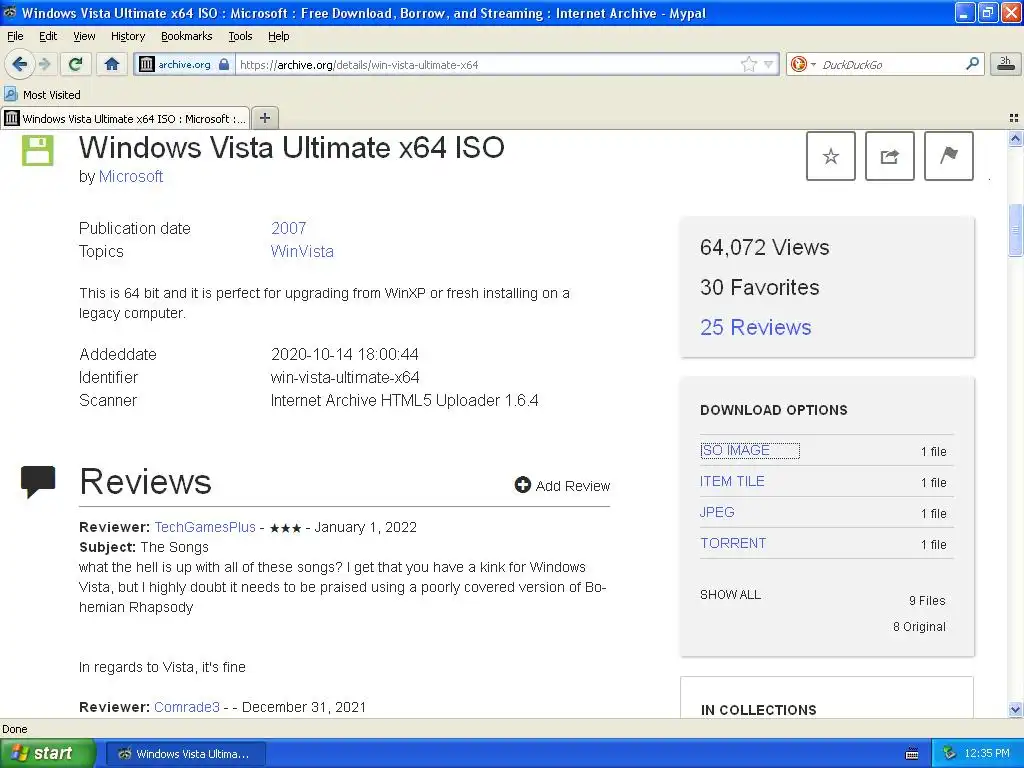Open the URL history dropdown arrow
Screen dimensions: 1024x768
click(769, 64)
